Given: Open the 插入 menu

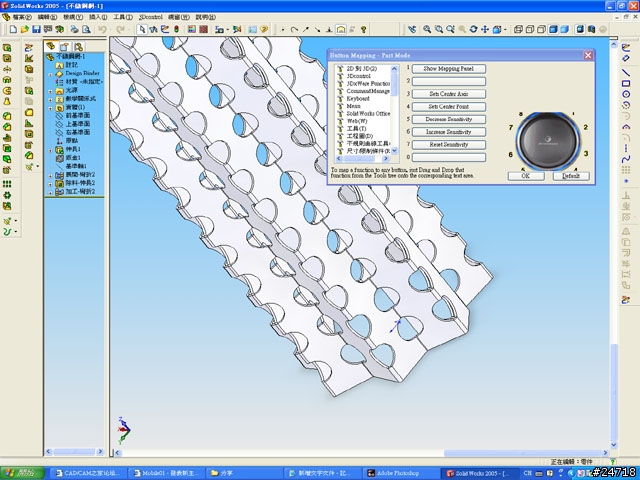Looking at the screenshot, I should 98,17.
